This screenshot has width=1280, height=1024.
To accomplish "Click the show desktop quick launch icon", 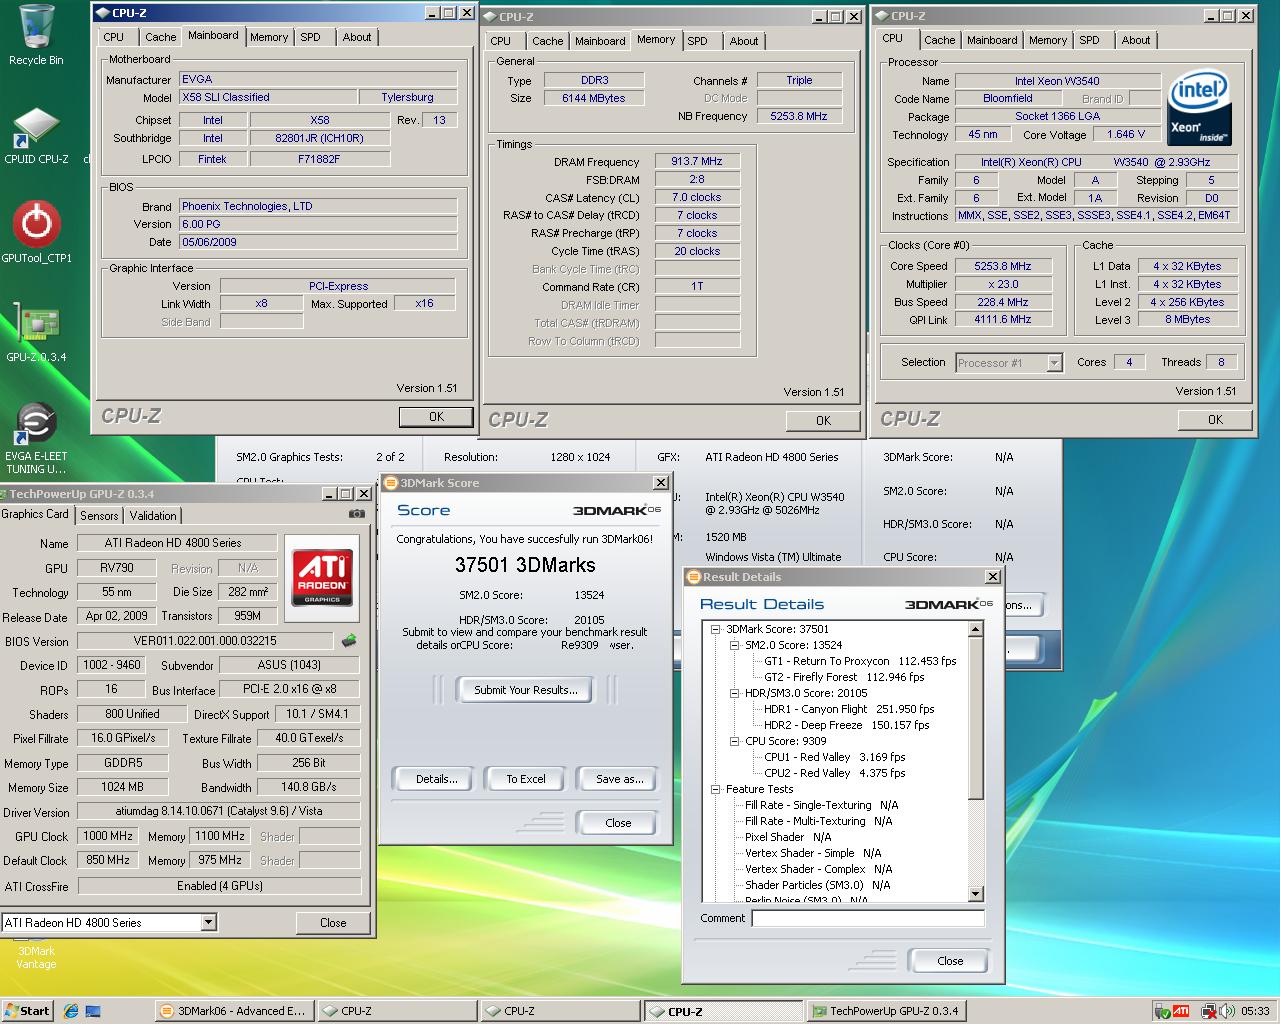I will (94, 1011).
